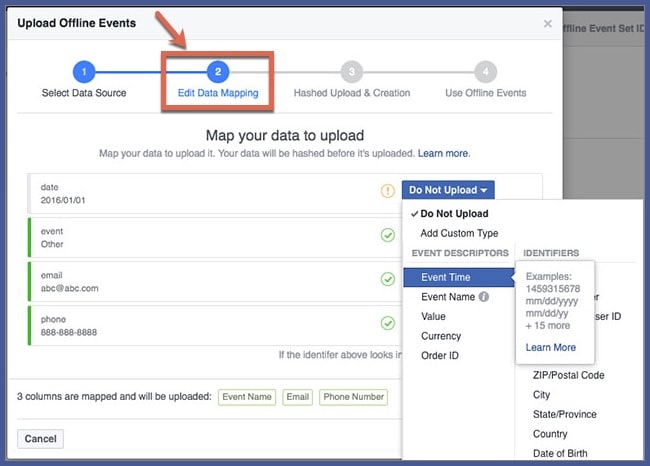This screenshot has width=650, height=466.
Task: Choose City identifier
Action: (x=541, y=395)
